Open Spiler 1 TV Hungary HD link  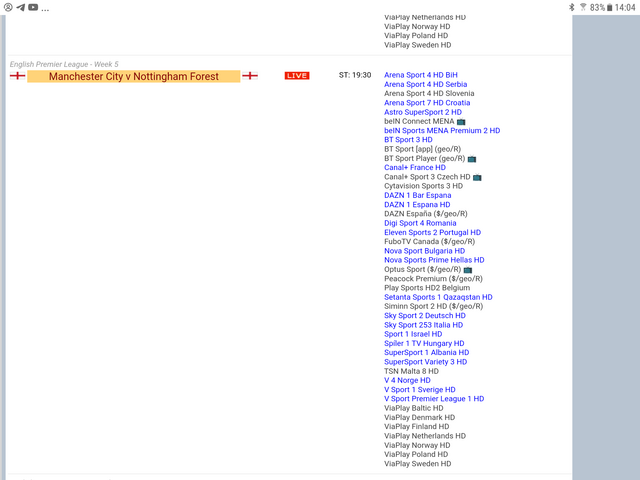pyautogui.click(x=424, y=344)
